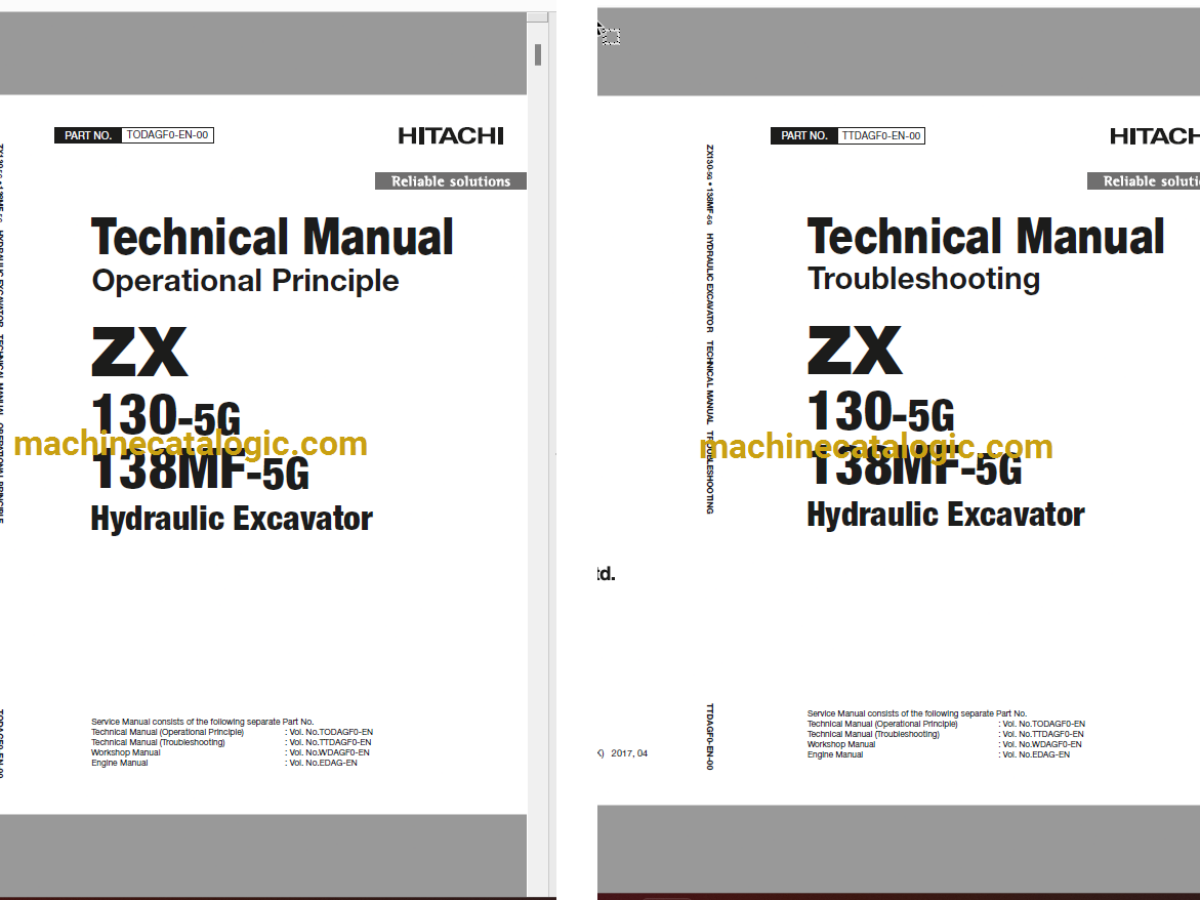This screenshot has width=1200, height=900.
Task: Click vertical spine text TTDAGF0-EN-00 on right page
Action: click(710, 736)
